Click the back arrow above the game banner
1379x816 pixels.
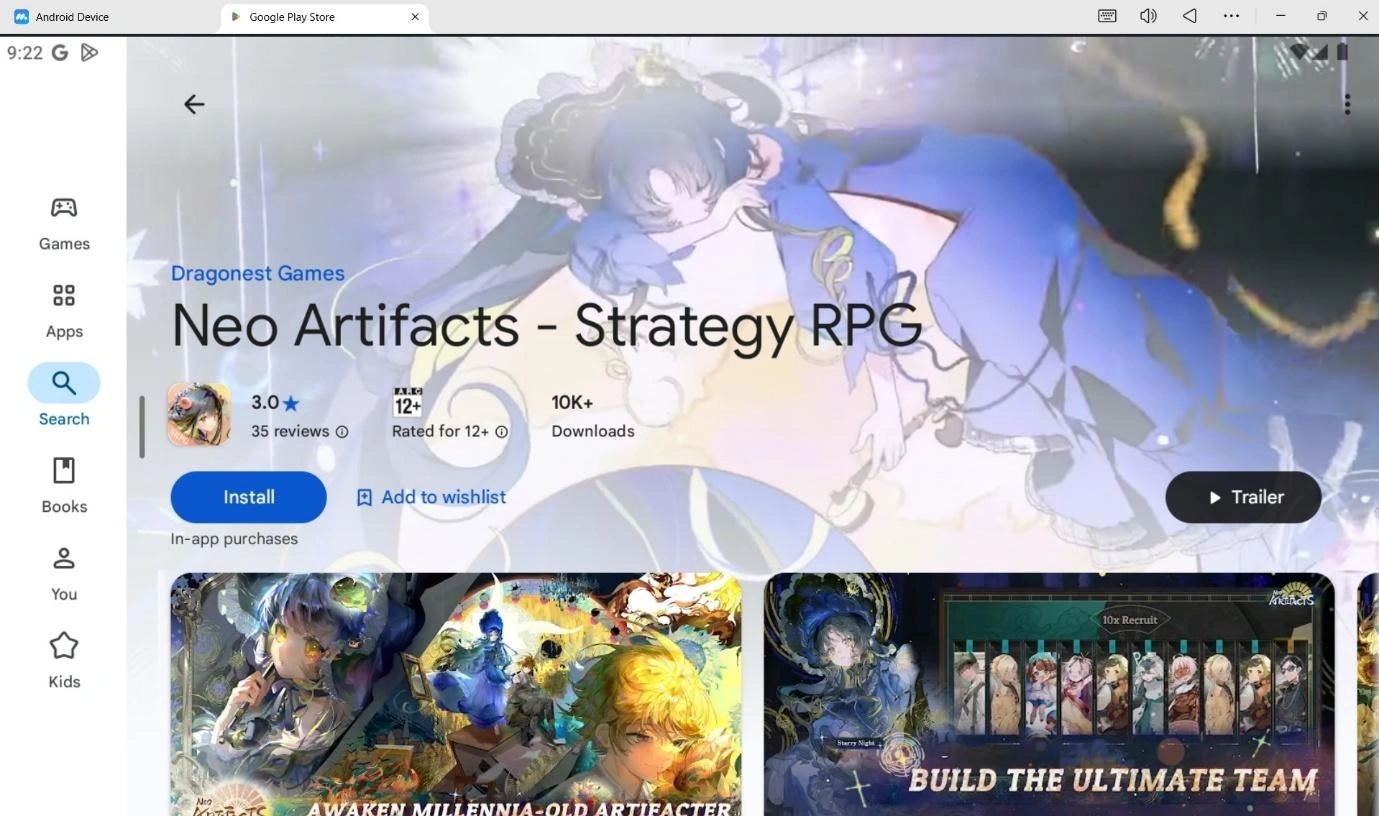pyautogui.click(x=193, y=103)
